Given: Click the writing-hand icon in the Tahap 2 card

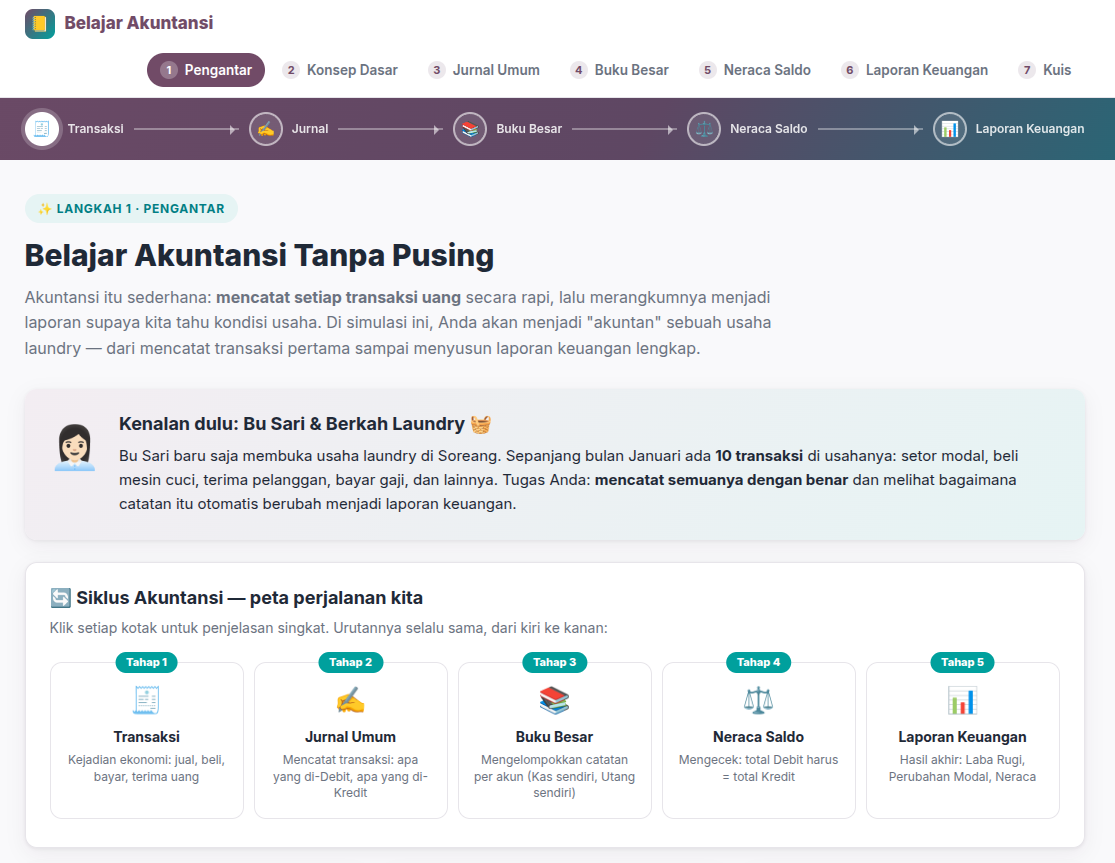Looking at the screenshot, I should (x=351, y=700).
